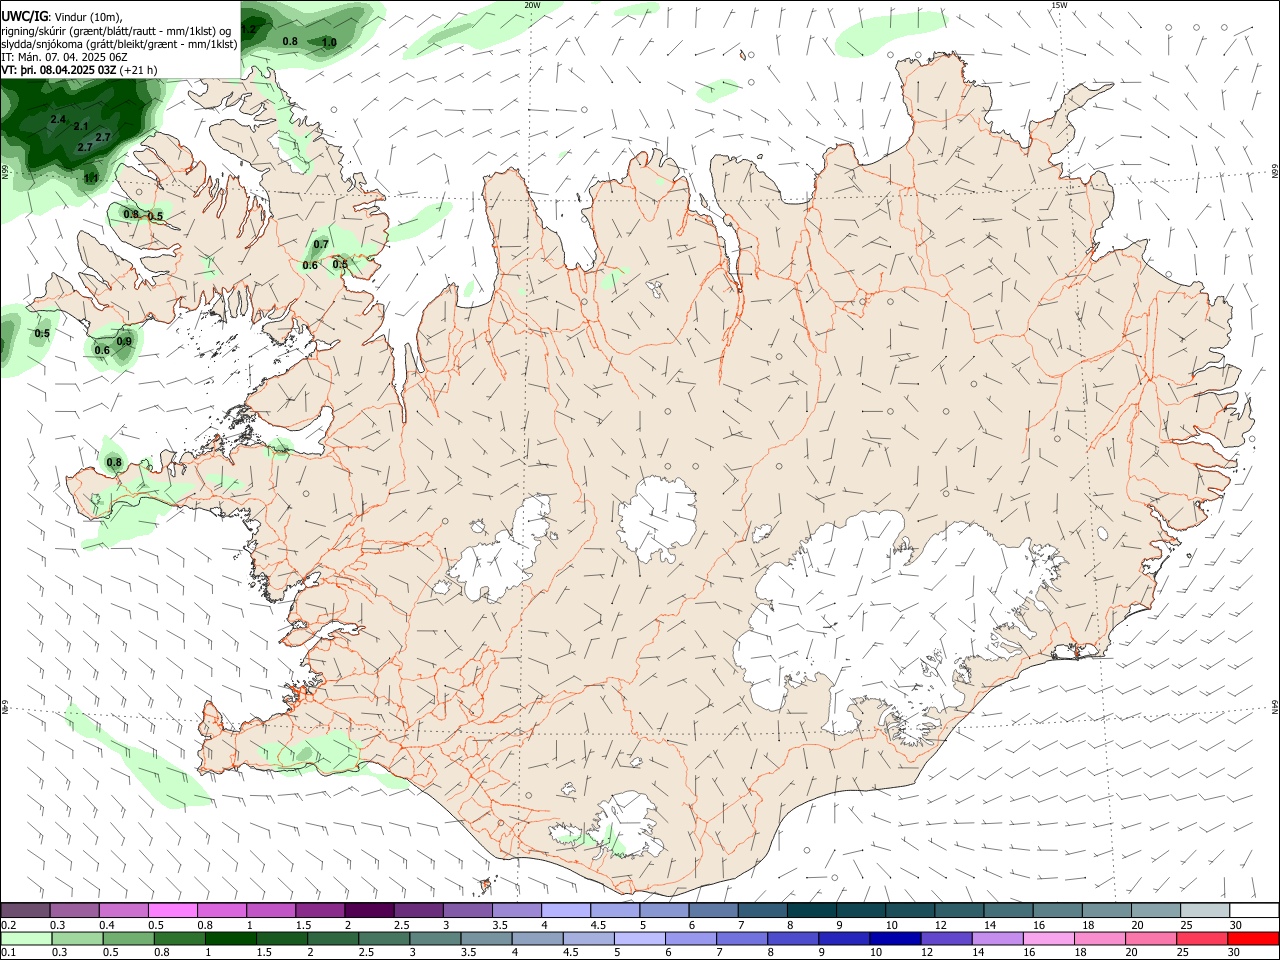Click the lower scale swatch between 2.5 and 3
Viewport: 1280px width, 960px height.
(x=383, y=939)
